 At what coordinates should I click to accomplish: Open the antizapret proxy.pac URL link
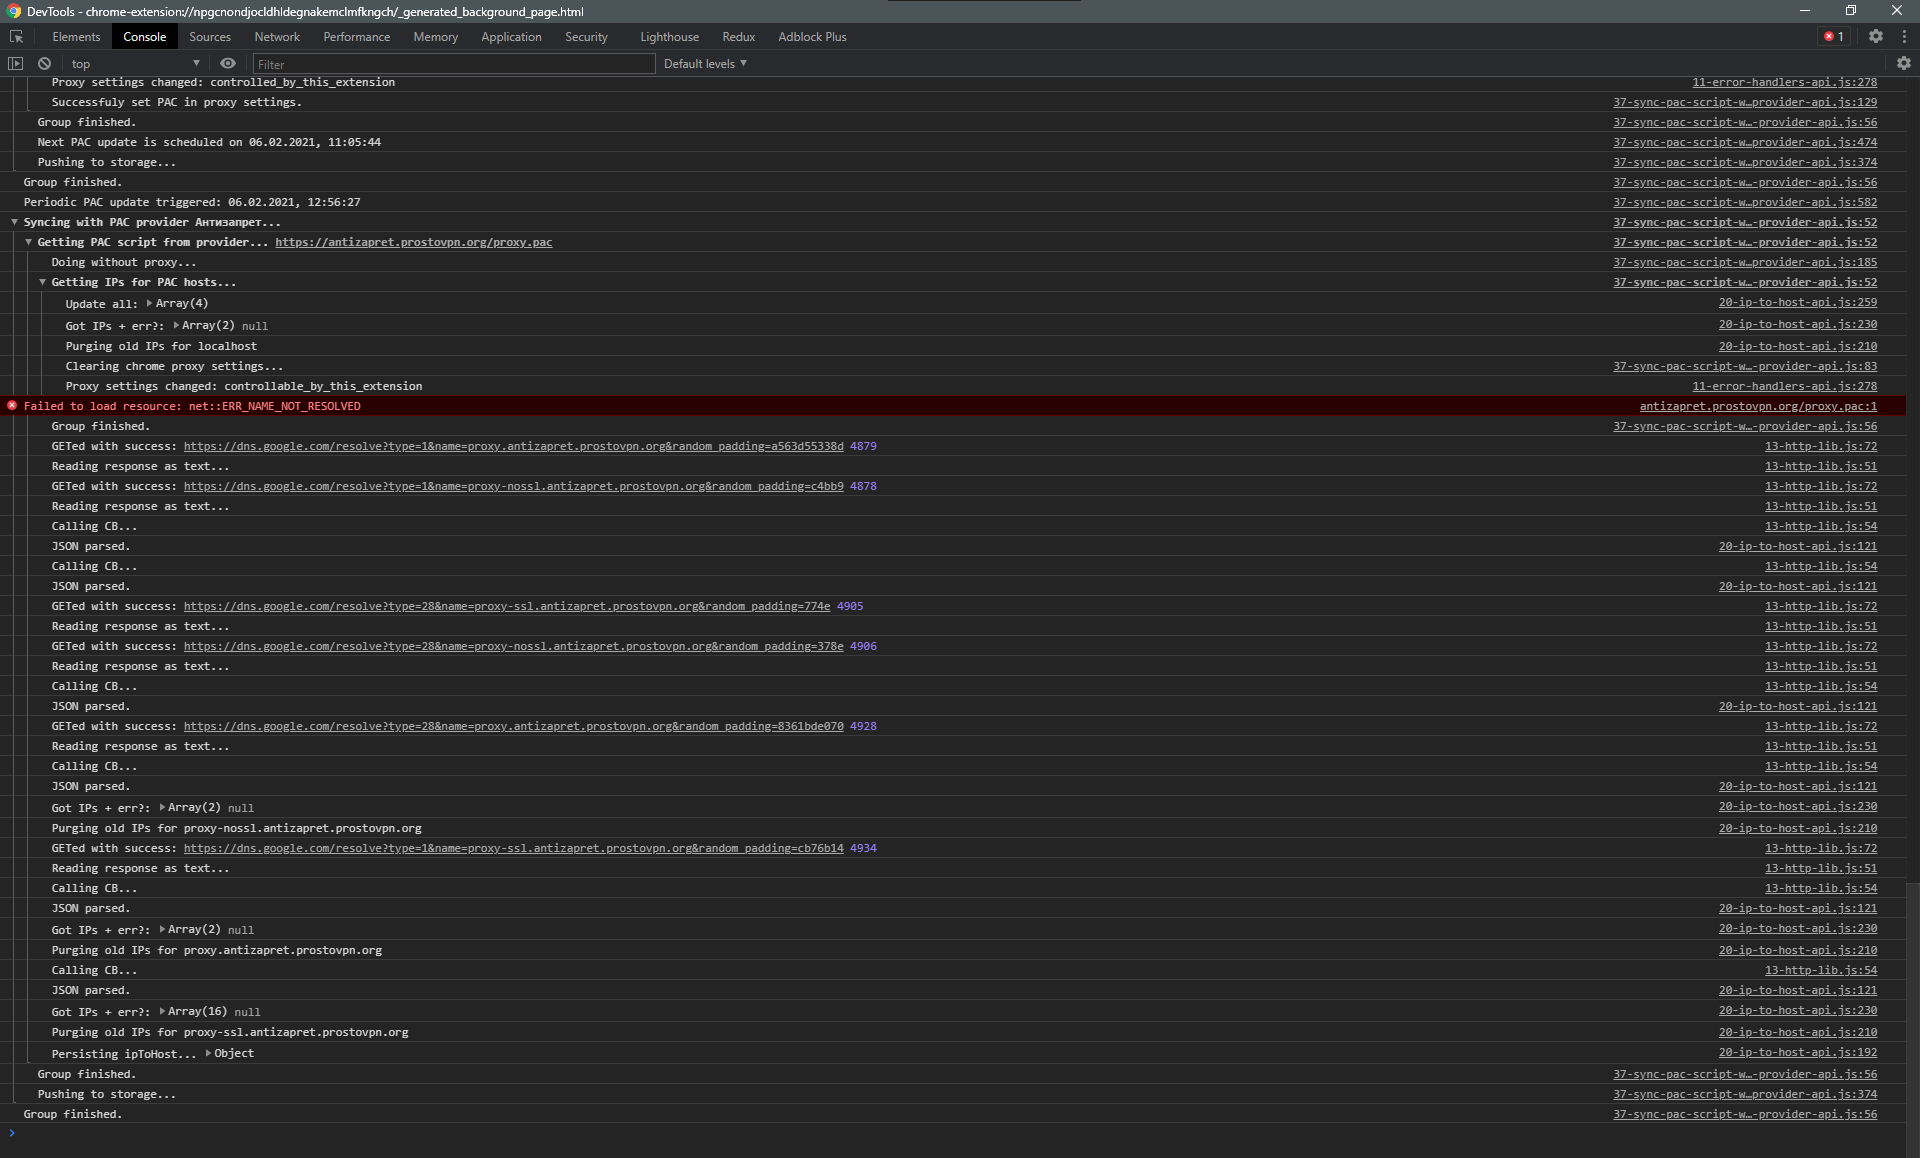[414, 242]
